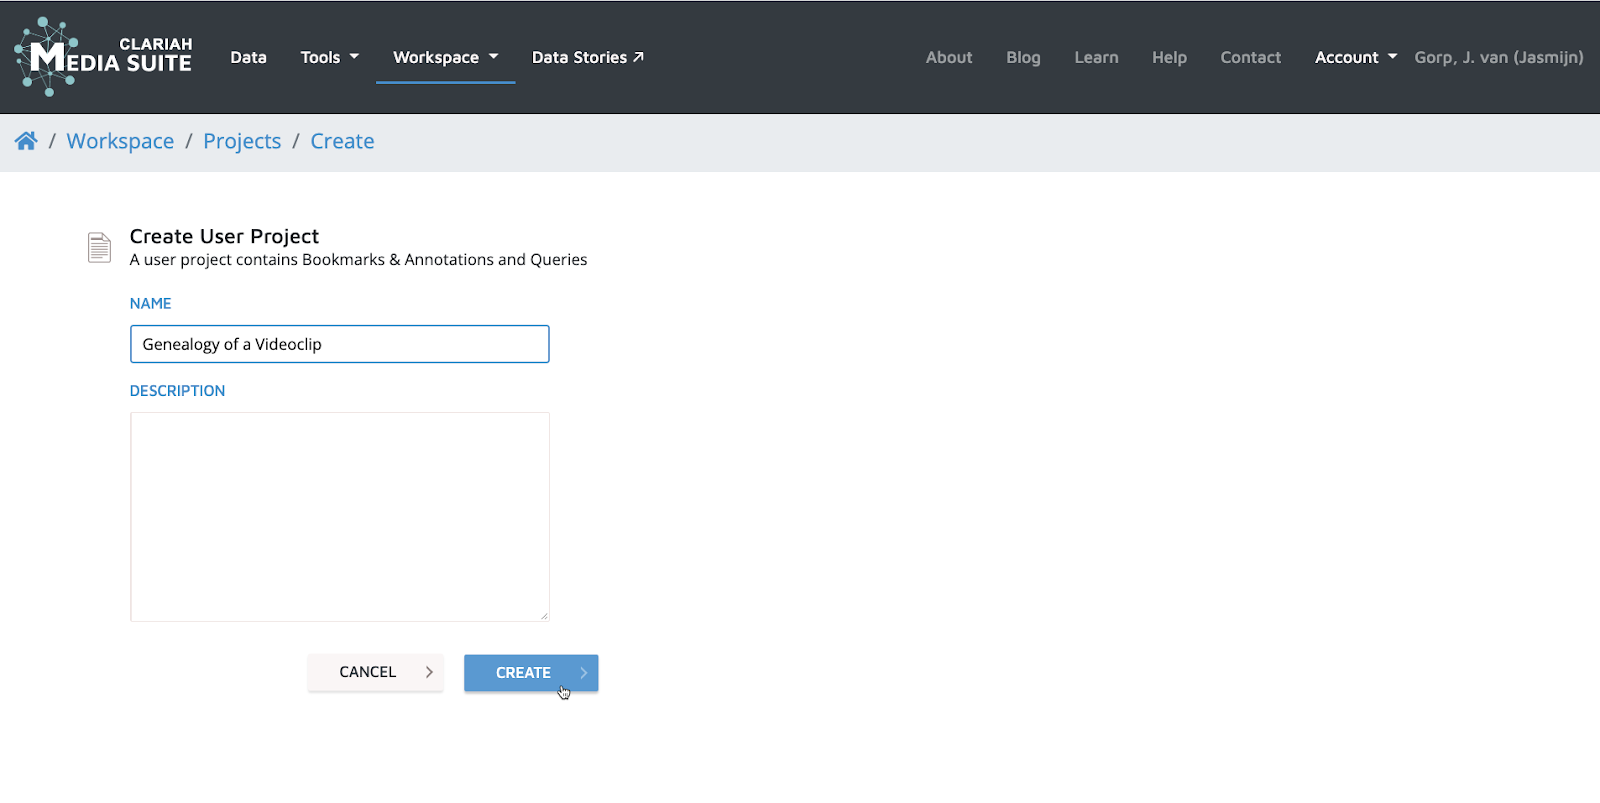The image size is (1600, 803).
Task: Click the Create User Project heading
Action: (x=224, y=236)
